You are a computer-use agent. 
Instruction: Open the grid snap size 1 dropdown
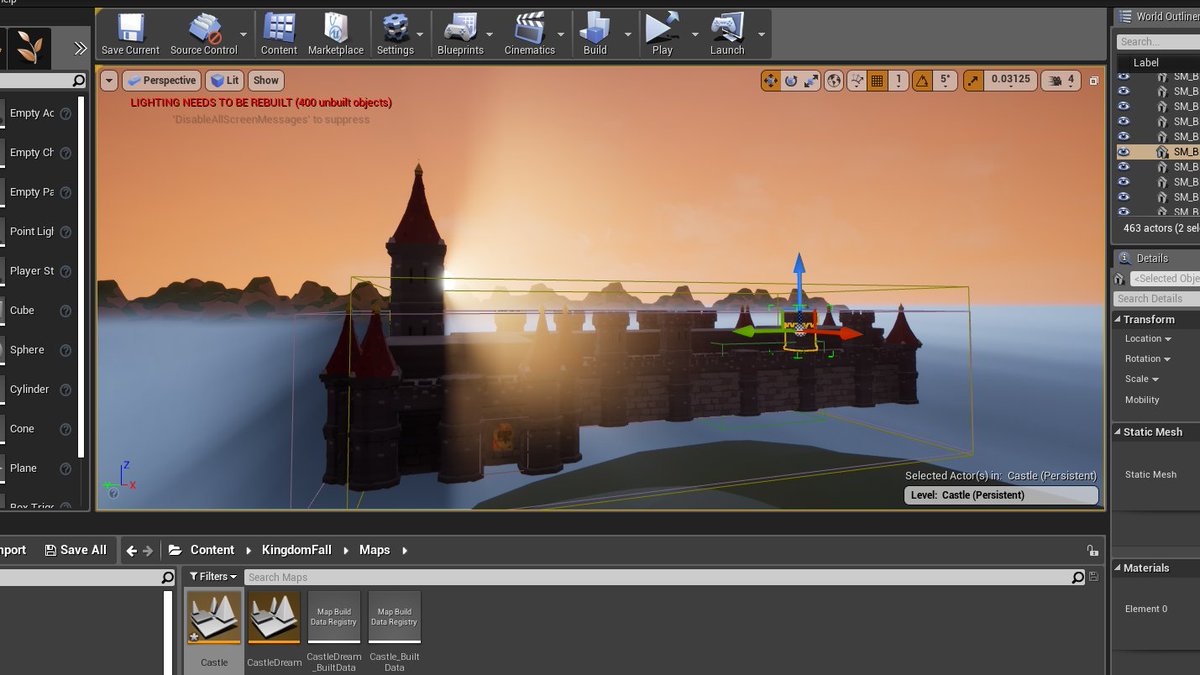pyautogui.click(x=899, y=81)
